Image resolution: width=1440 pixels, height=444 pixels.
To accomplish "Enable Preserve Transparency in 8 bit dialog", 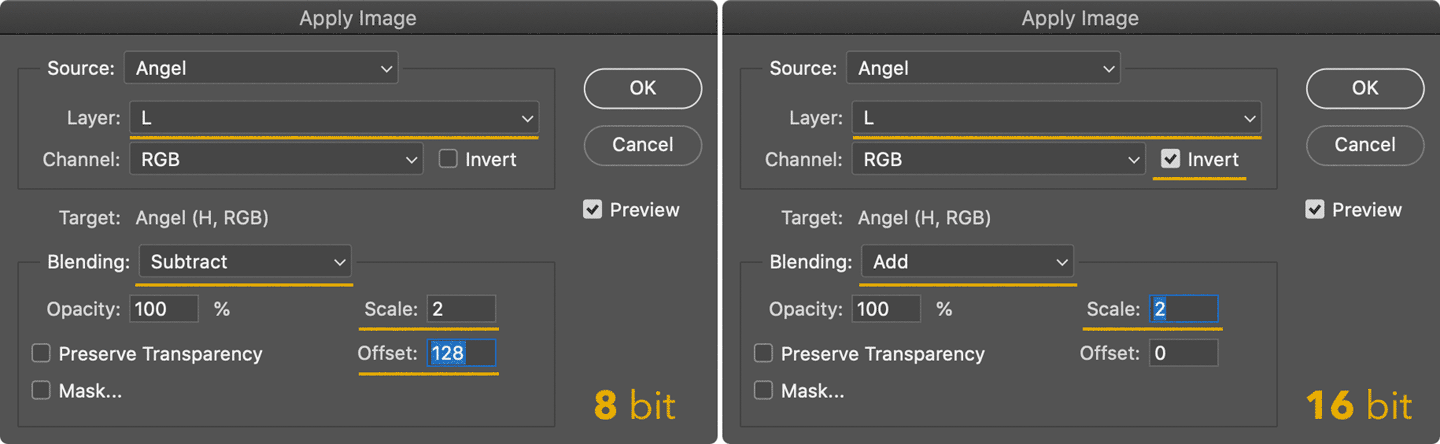I will point(41,353).
